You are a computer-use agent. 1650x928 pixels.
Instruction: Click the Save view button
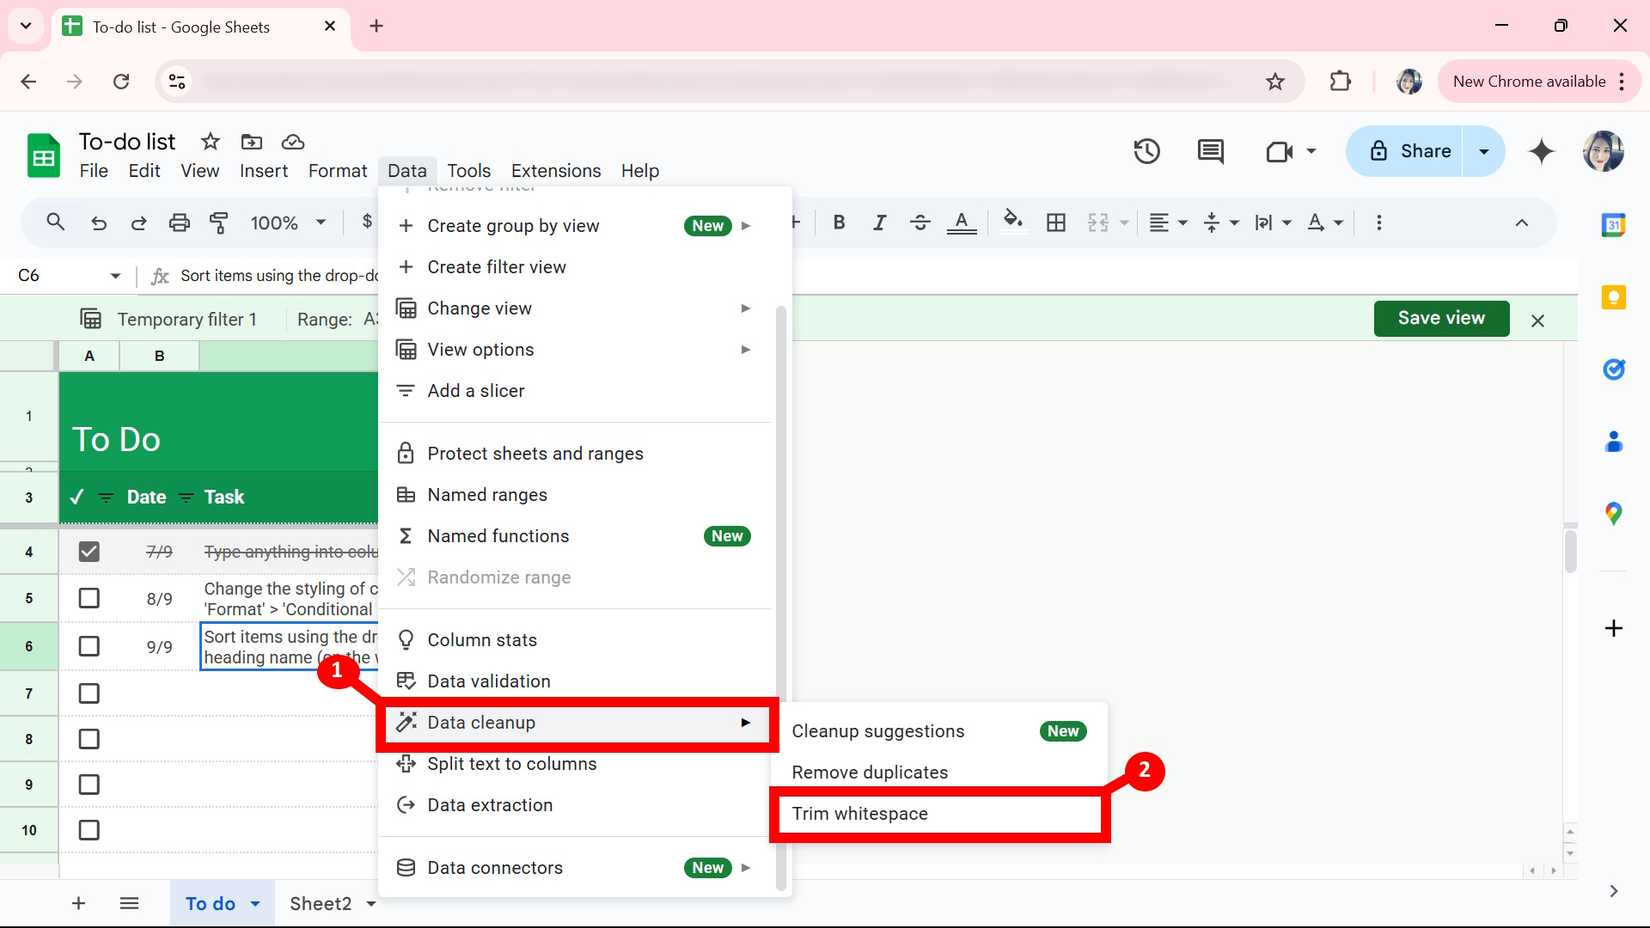[1441, 318]
